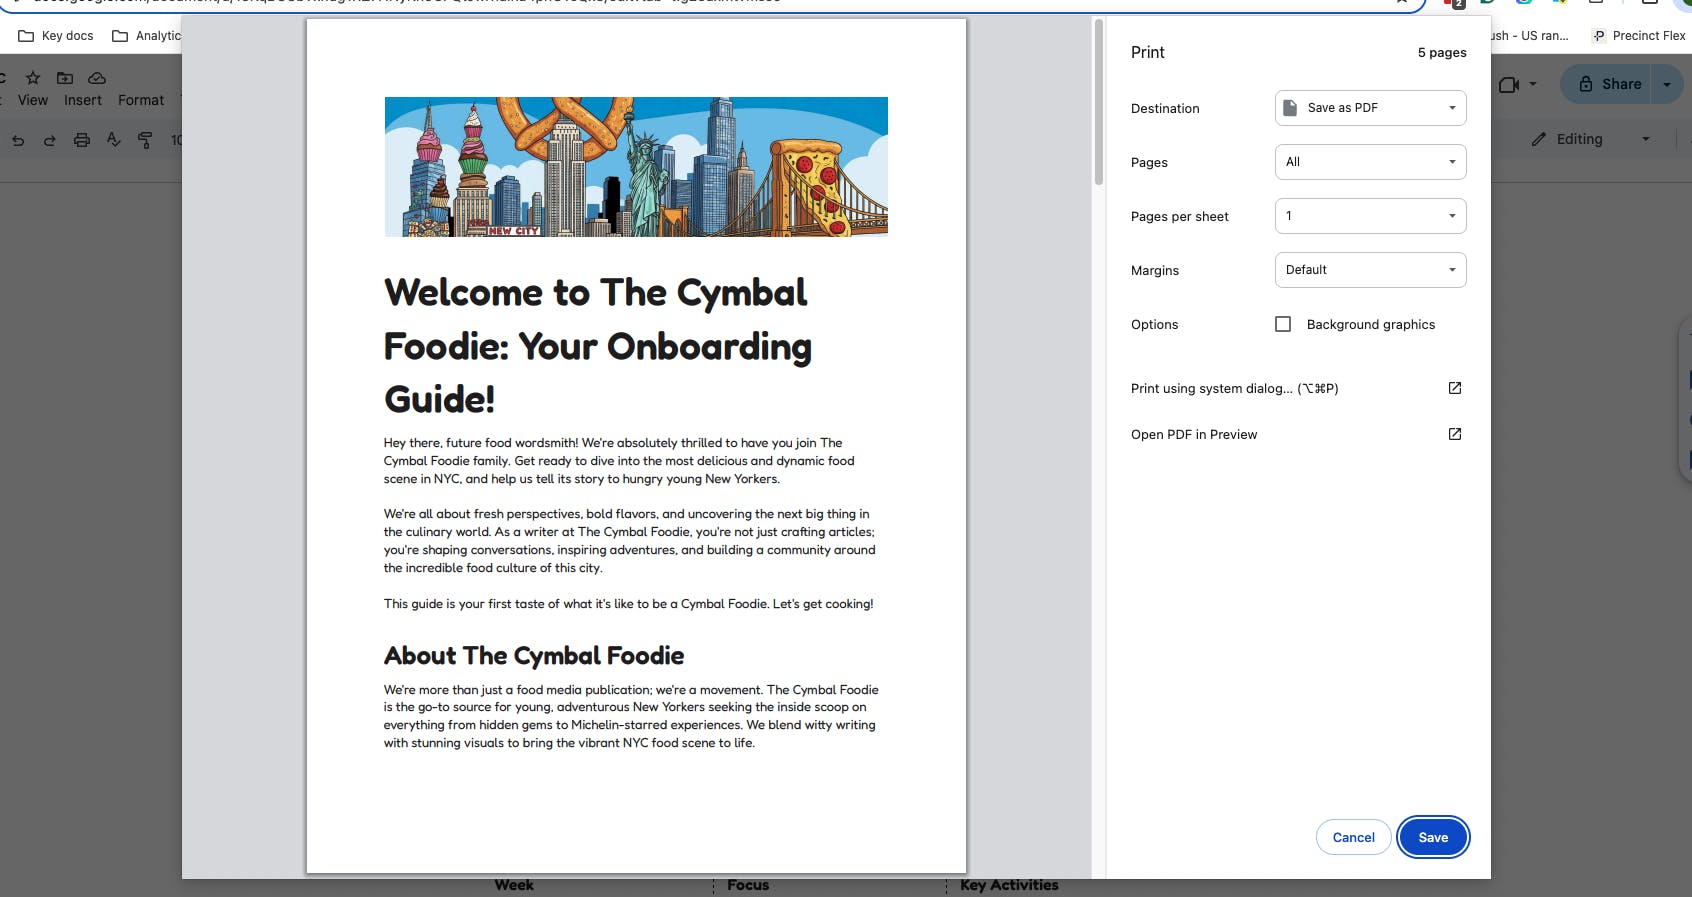Screen dimensions: 1692x897
Task: Open the Editing mode dropdown
Action: point(1590,140)
